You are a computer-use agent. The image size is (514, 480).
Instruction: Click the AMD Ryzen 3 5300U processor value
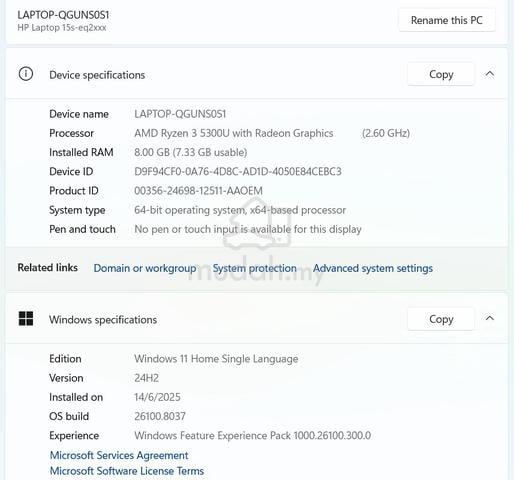coord(234,133)
